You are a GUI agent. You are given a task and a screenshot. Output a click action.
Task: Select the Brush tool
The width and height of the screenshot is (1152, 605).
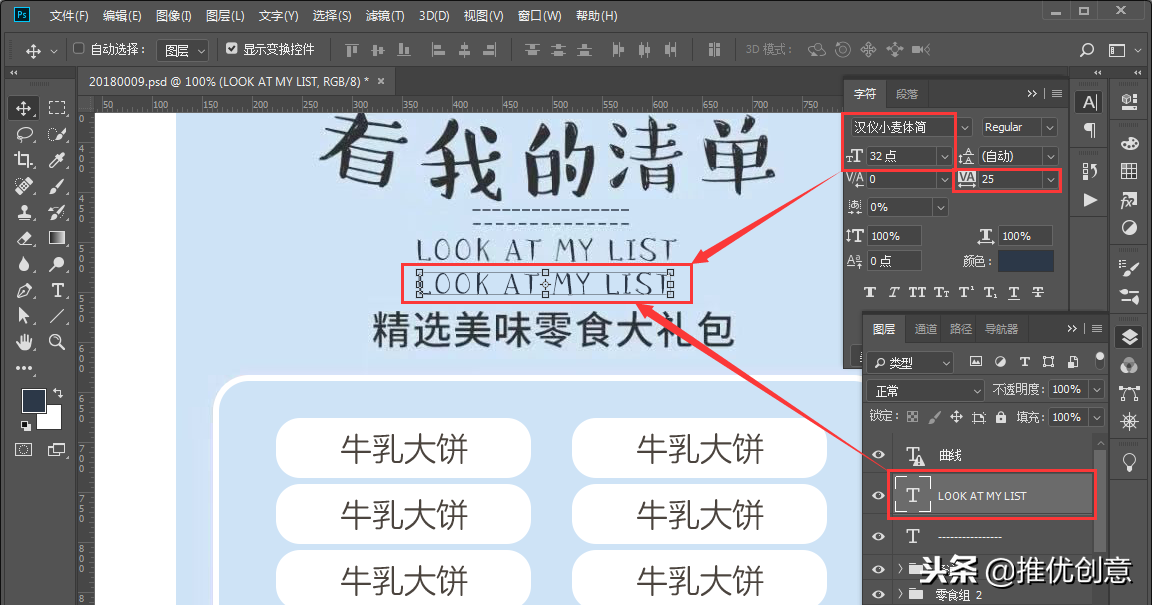pyautogui.click(x=57, y=187)
